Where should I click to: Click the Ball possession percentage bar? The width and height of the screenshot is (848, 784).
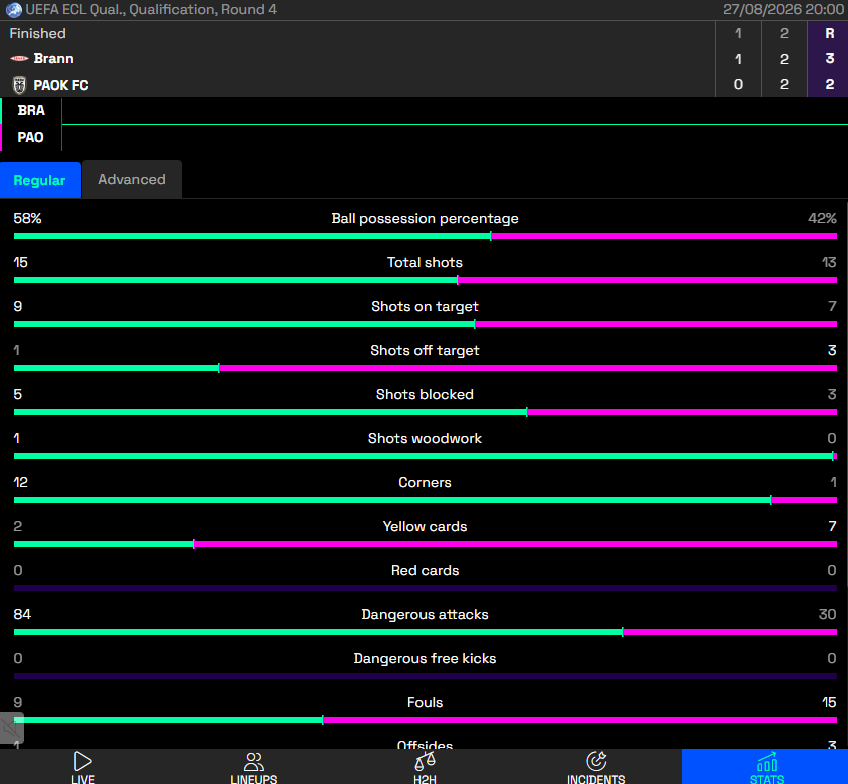tap(425, 236)
